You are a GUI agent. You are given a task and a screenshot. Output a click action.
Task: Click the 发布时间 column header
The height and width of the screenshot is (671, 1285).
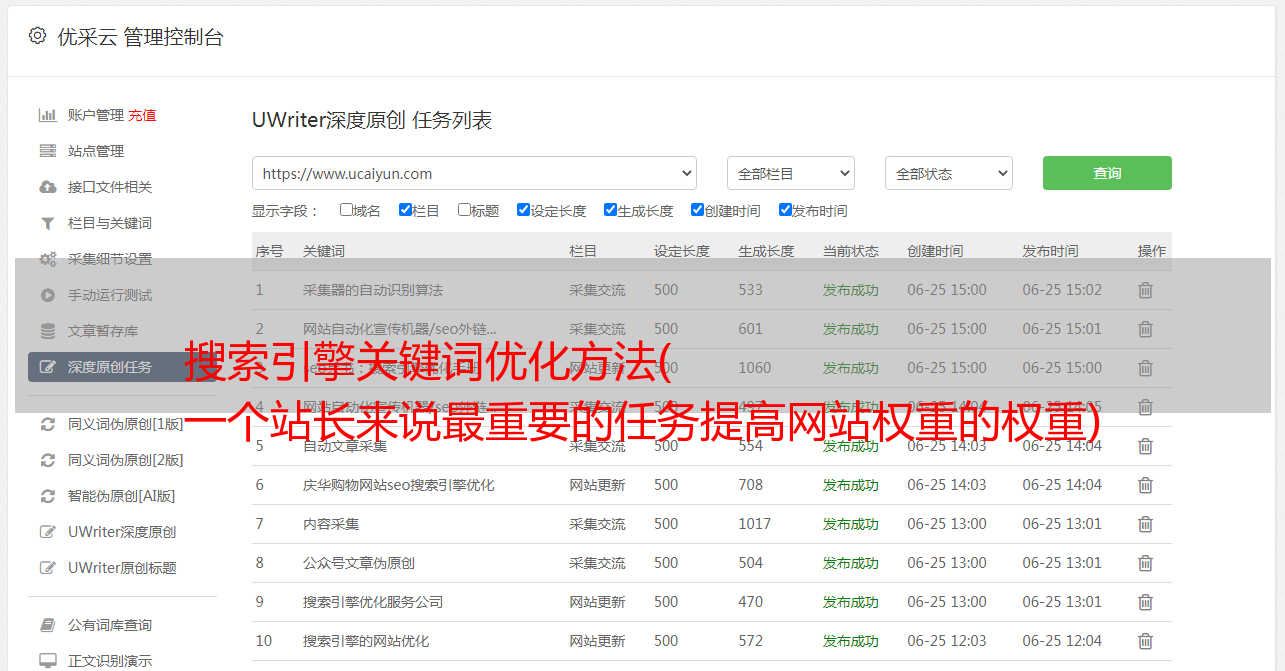pos(1050,251)
